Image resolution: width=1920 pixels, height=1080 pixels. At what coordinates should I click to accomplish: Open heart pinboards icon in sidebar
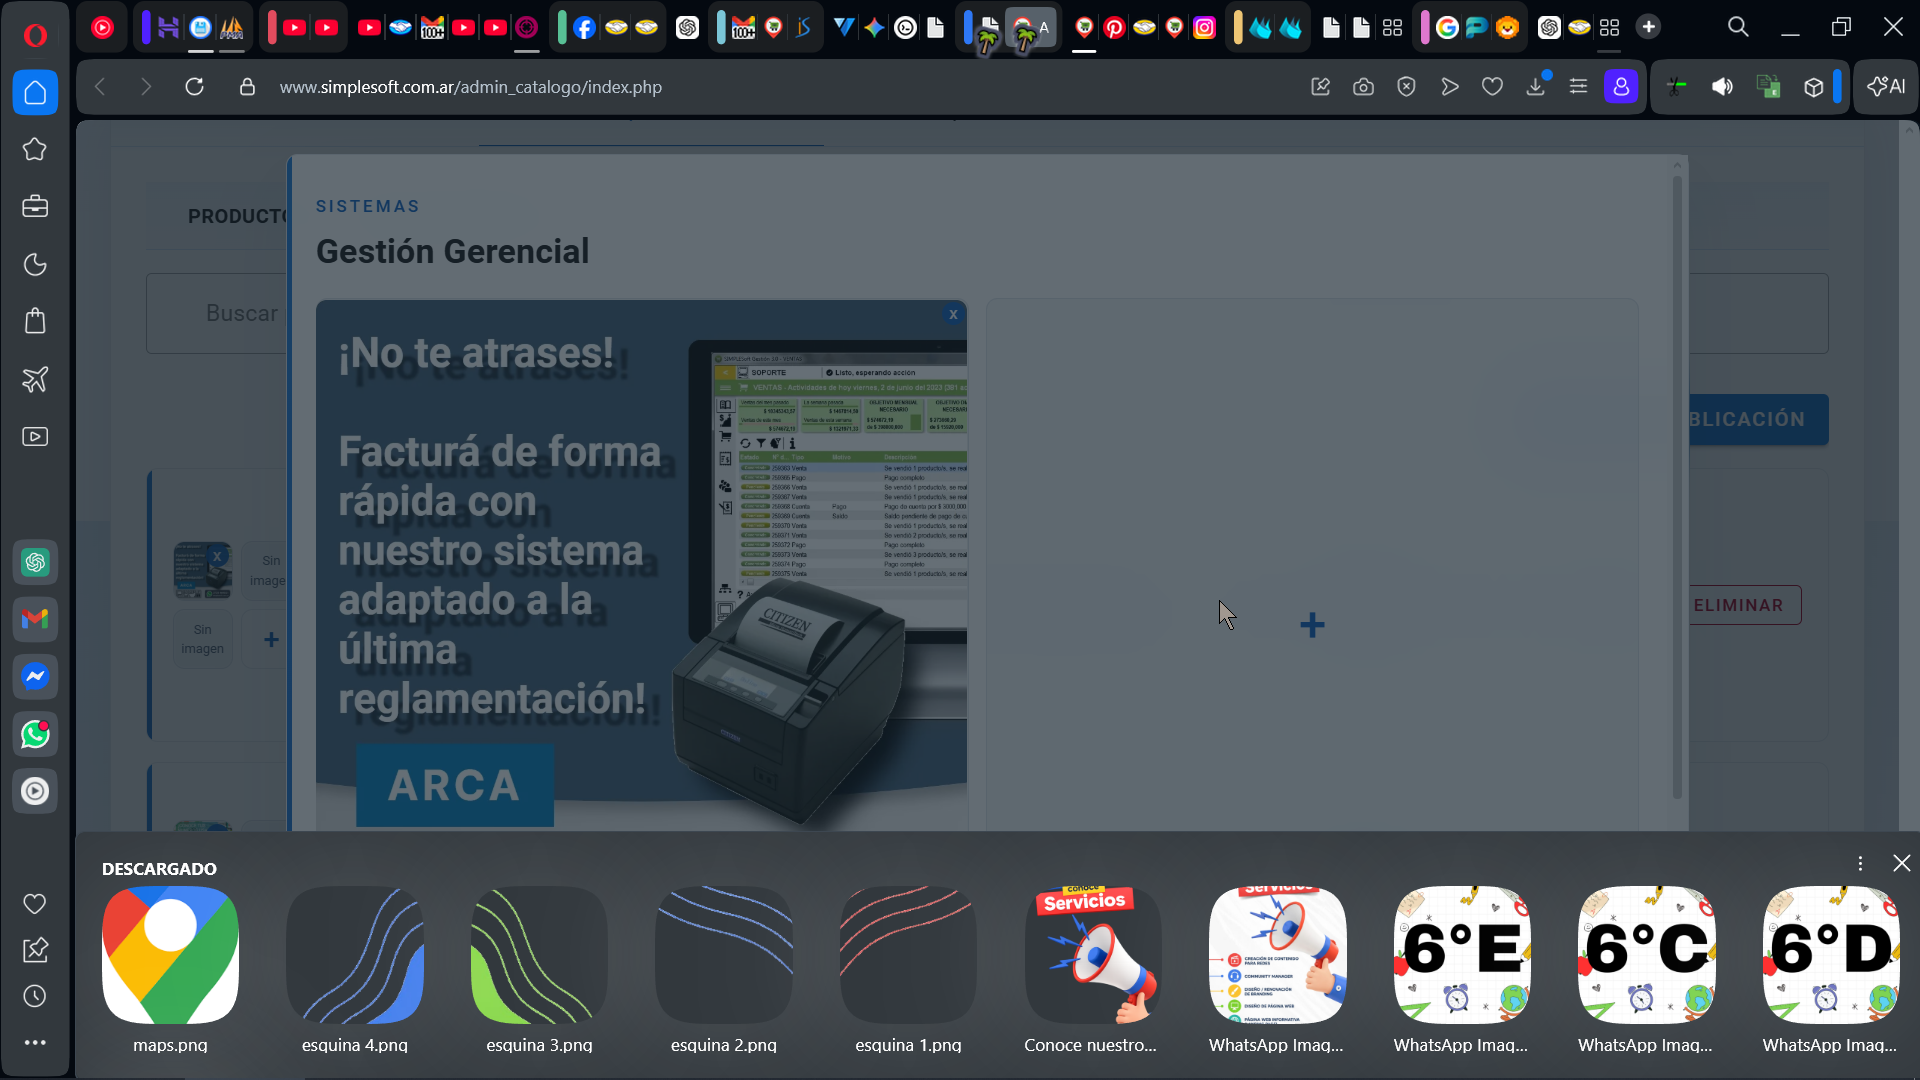click(x=35, y=904)
